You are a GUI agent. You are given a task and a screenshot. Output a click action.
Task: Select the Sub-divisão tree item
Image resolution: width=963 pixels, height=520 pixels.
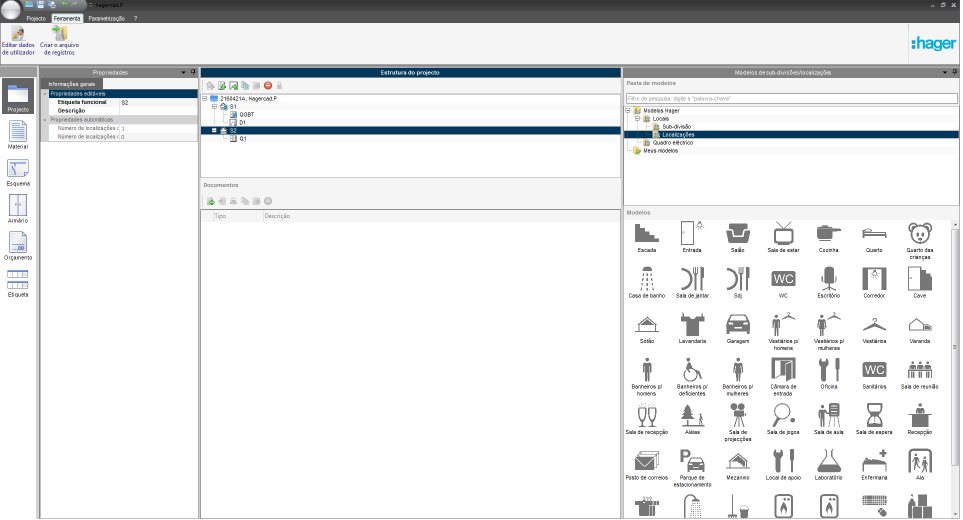pyautogui.click(x=676, y=126)
